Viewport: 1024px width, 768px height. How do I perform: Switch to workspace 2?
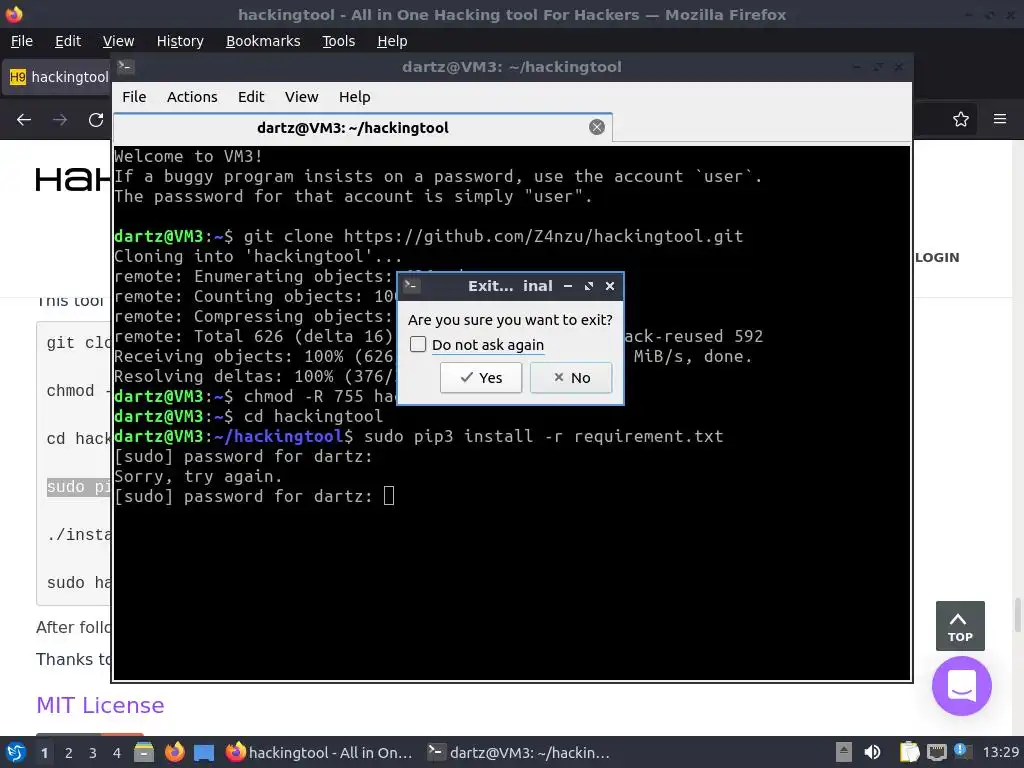tap(69, 753)
